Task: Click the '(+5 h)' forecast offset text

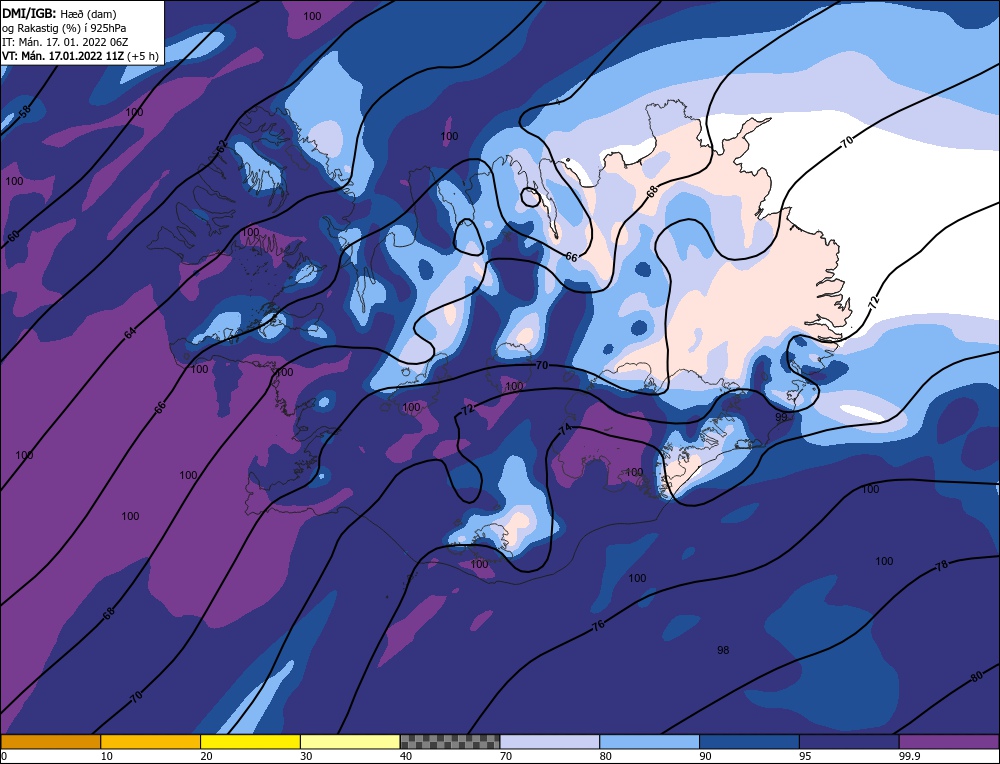Action: [x=143, y=56]
